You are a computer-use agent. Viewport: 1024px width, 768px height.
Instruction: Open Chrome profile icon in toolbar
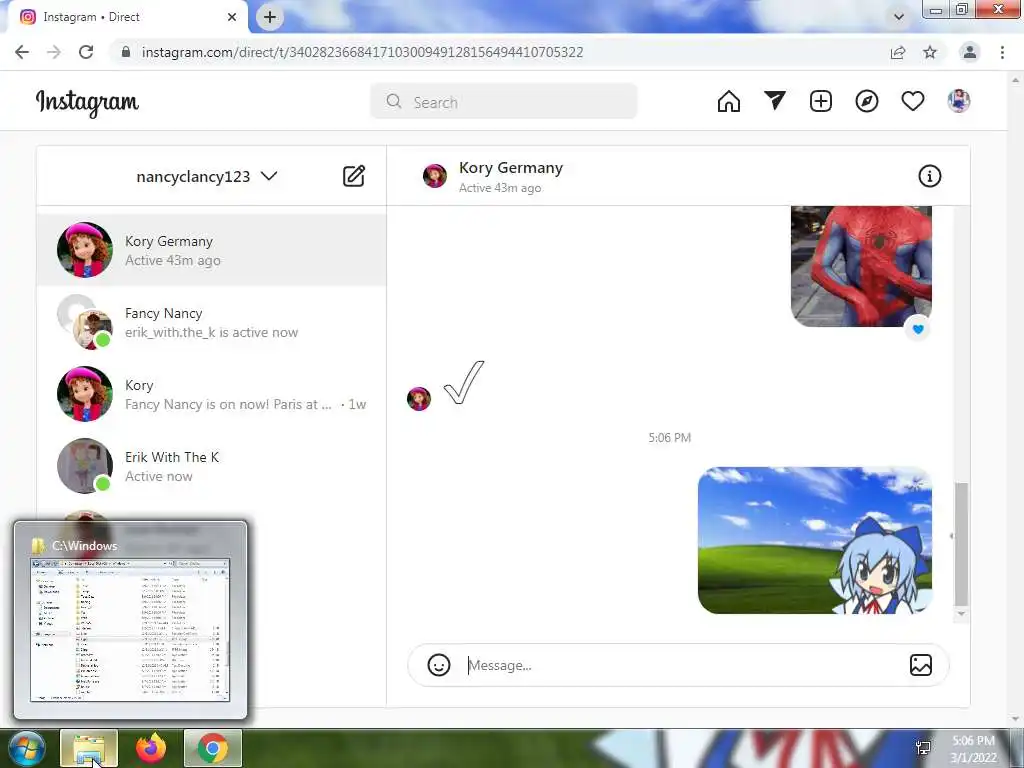[970, 52]
